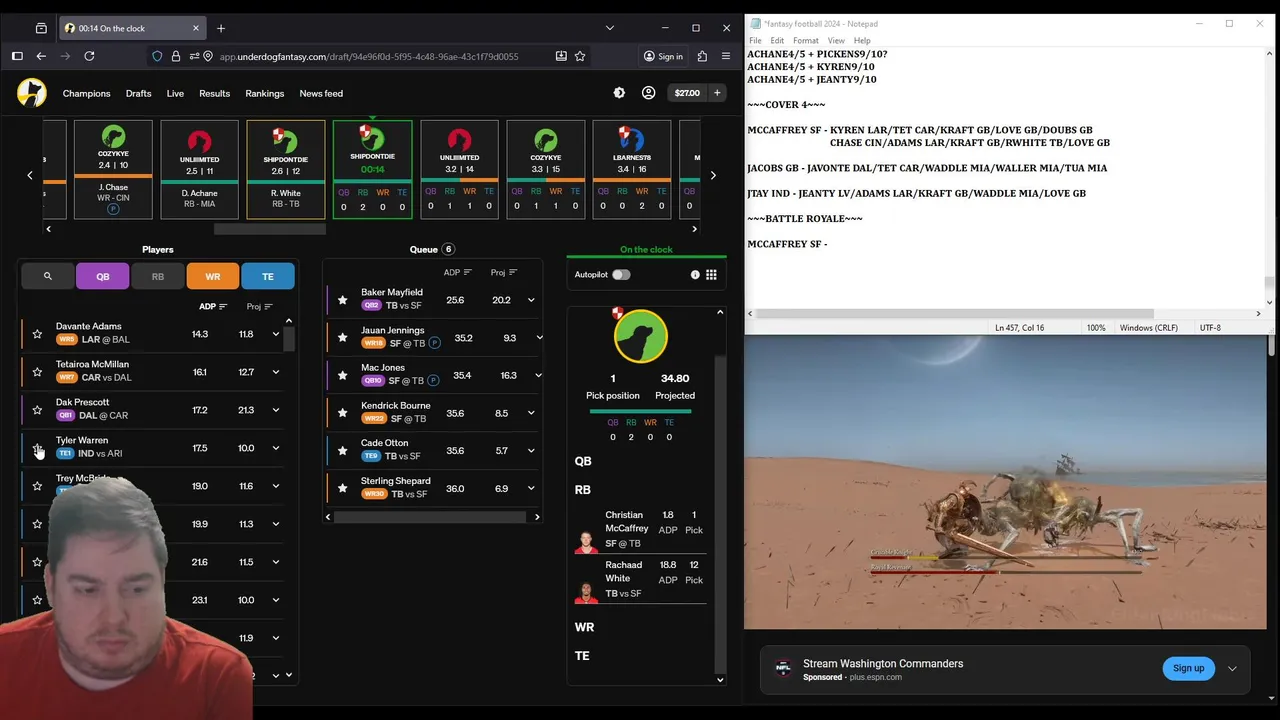Click the queue horizontal scrollbar
This screenshot has width=1280, height=720.
tap(430, 517)
